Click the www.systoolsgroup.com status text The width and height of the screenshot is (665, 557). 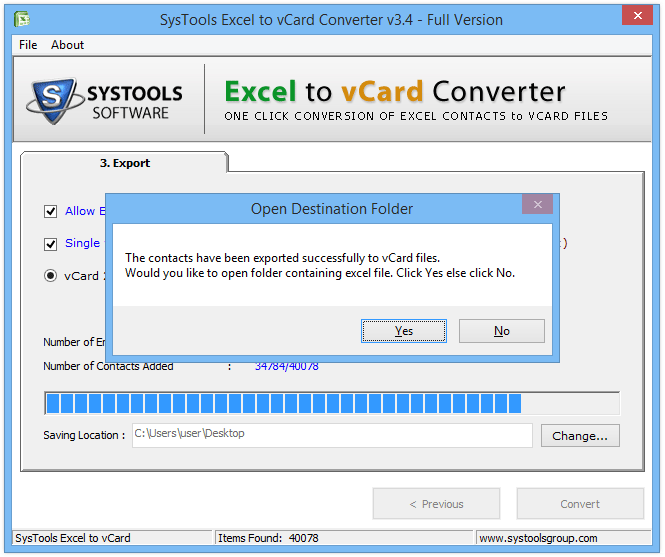[538, 538]
